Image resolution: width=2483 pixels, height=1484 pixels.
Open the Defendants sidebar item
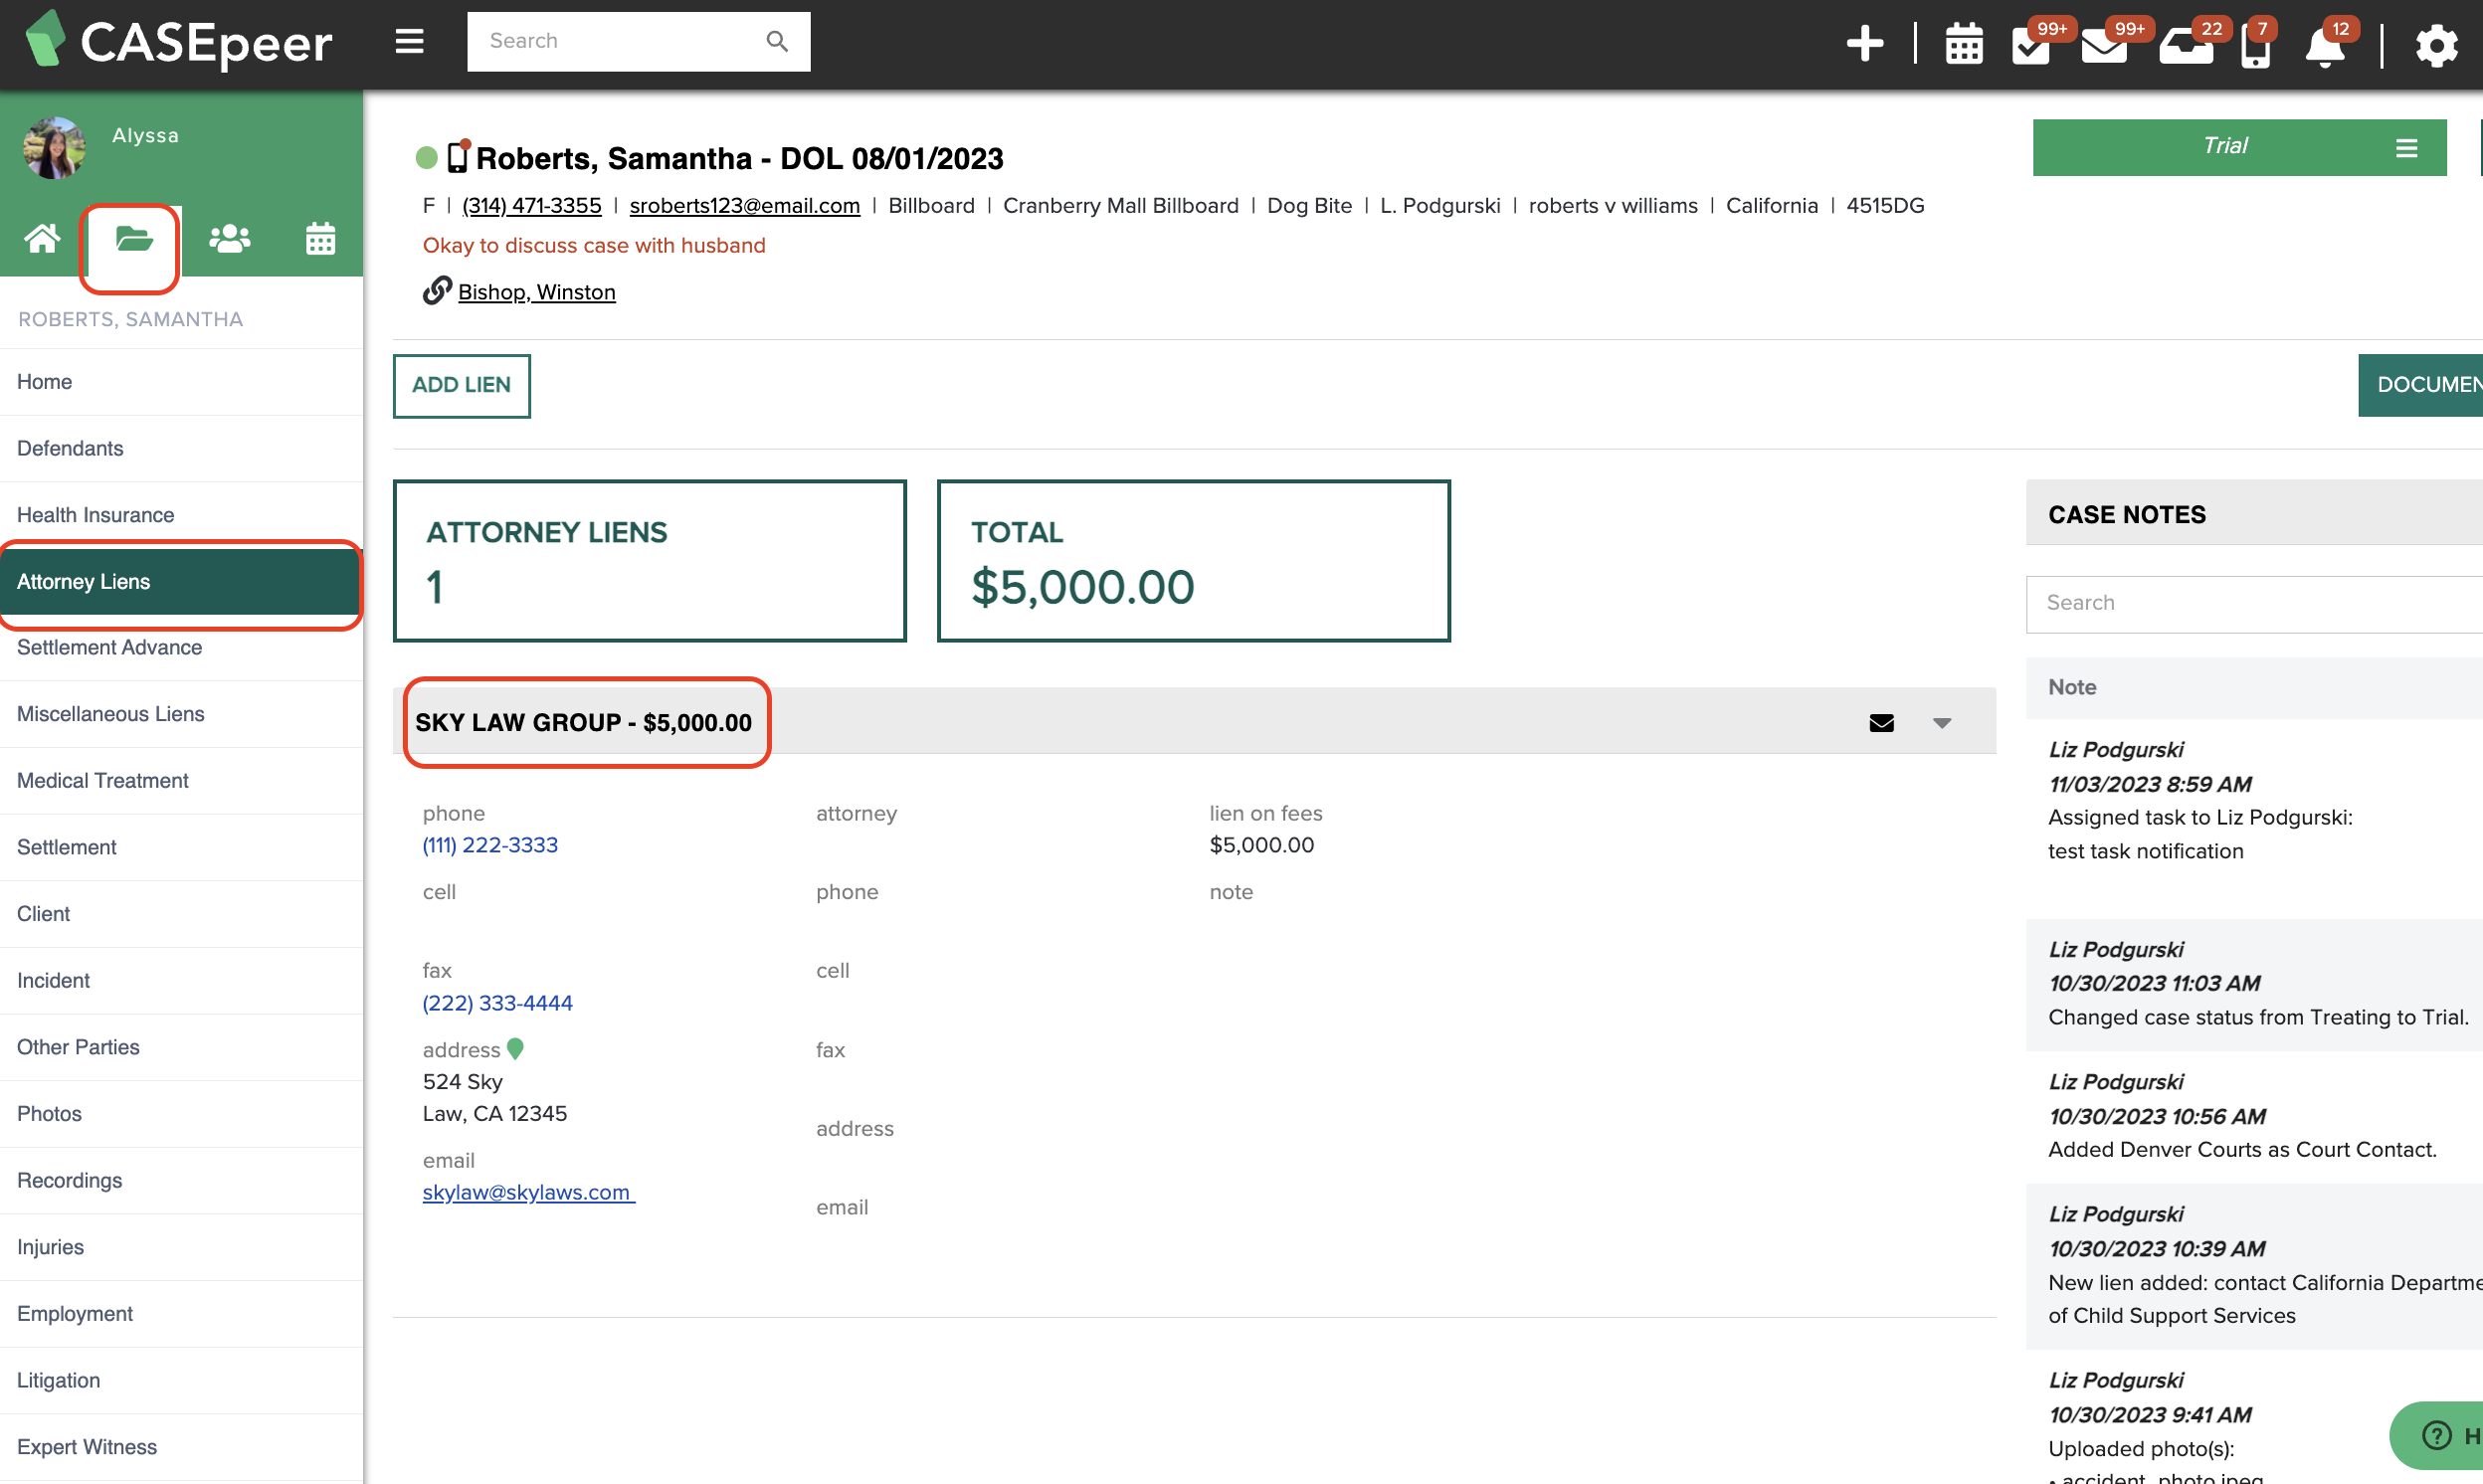(x=181, y=448)
